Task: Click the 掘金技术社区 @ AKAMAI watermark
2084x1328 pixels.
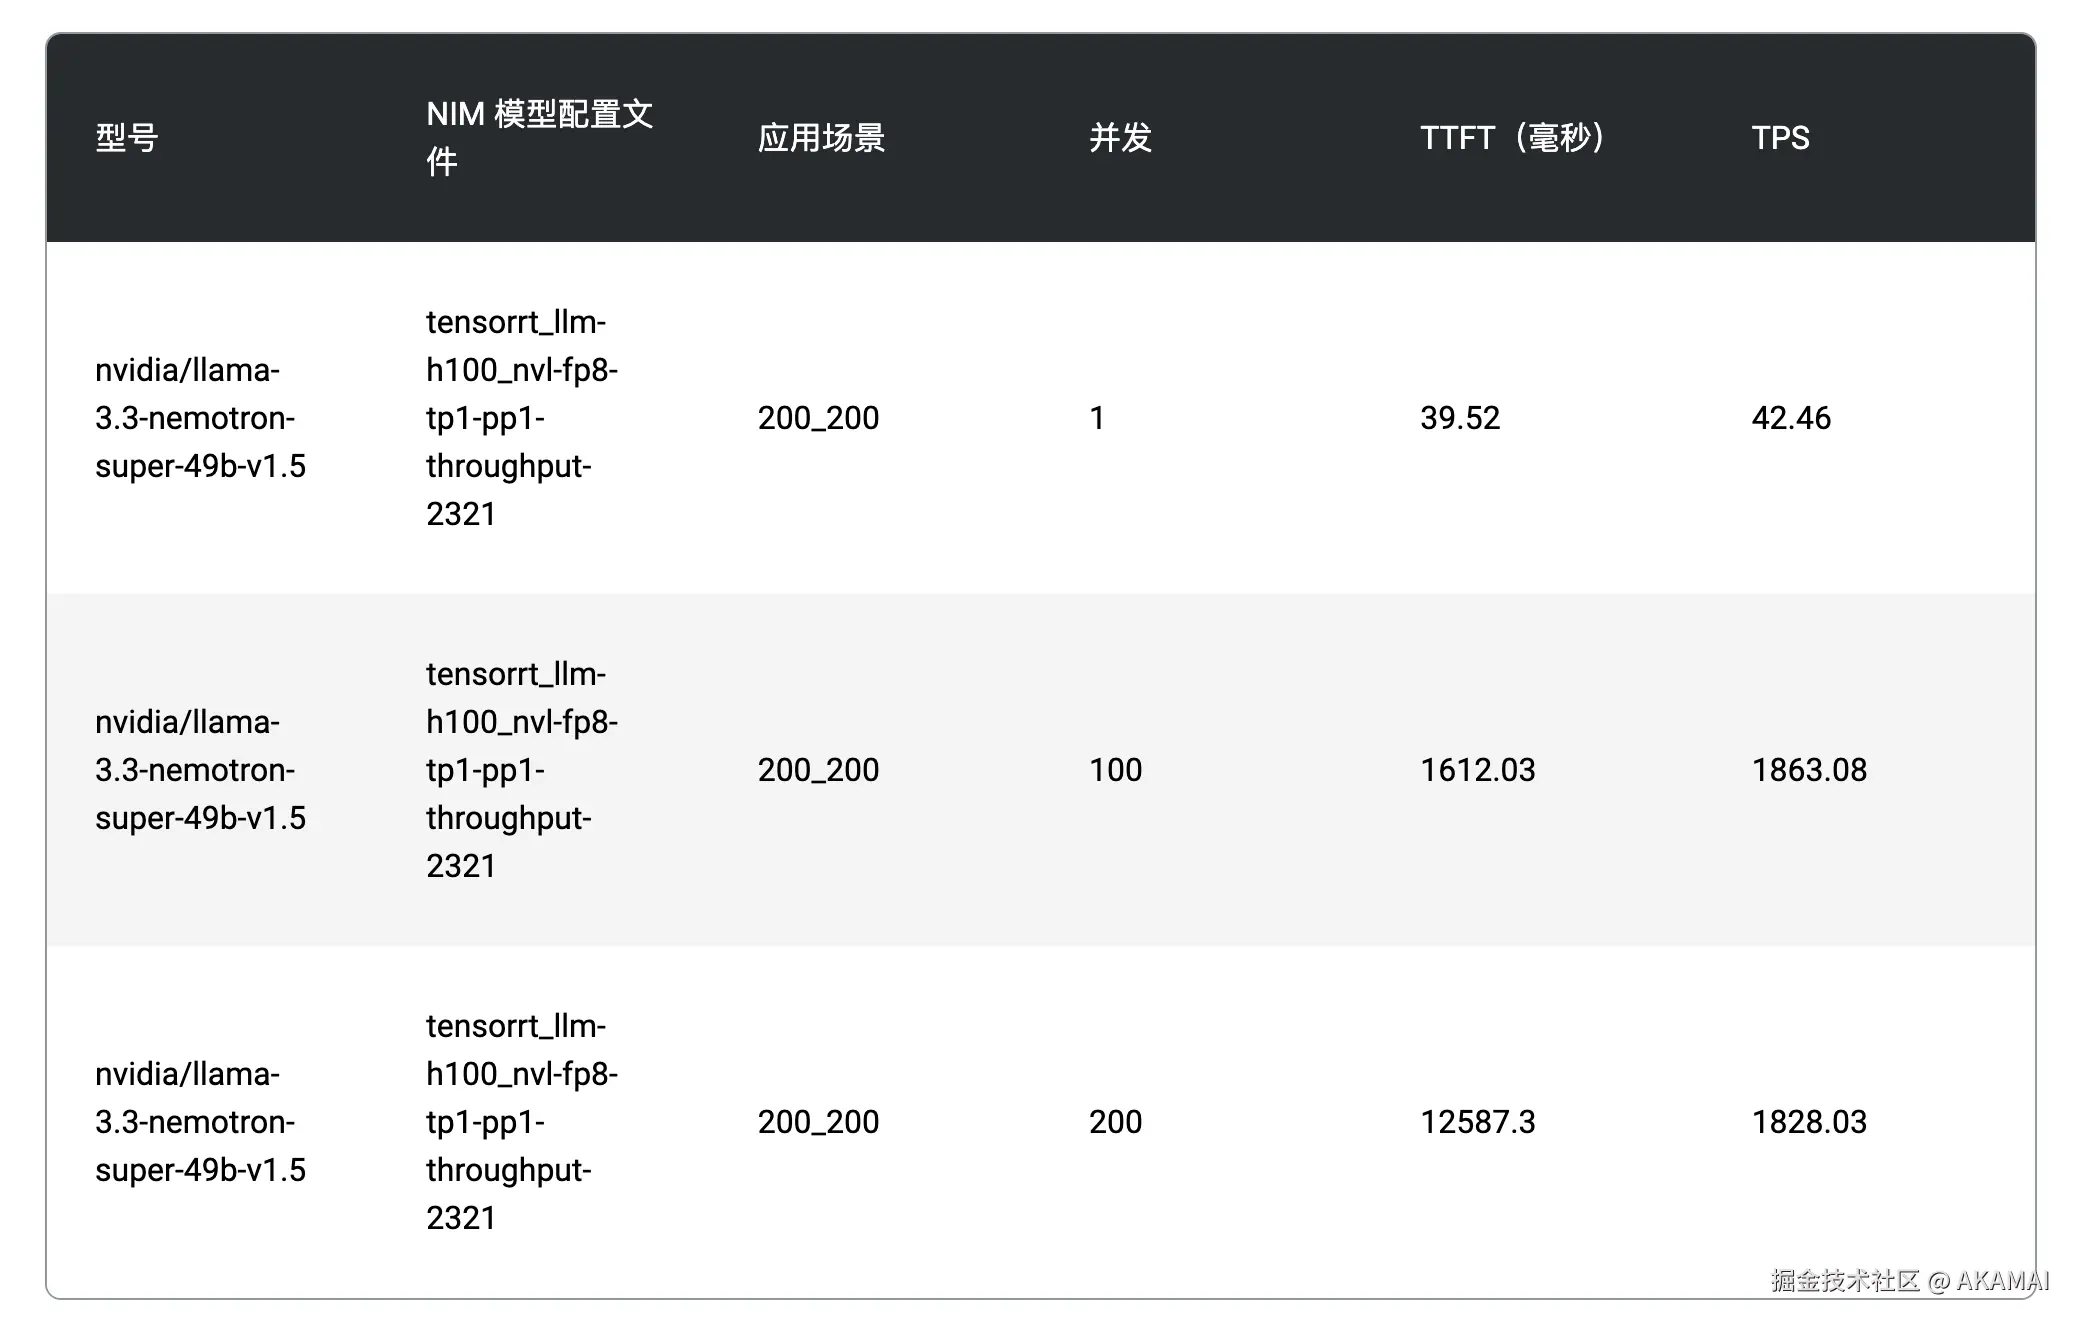Action: coord(1910,1281)
